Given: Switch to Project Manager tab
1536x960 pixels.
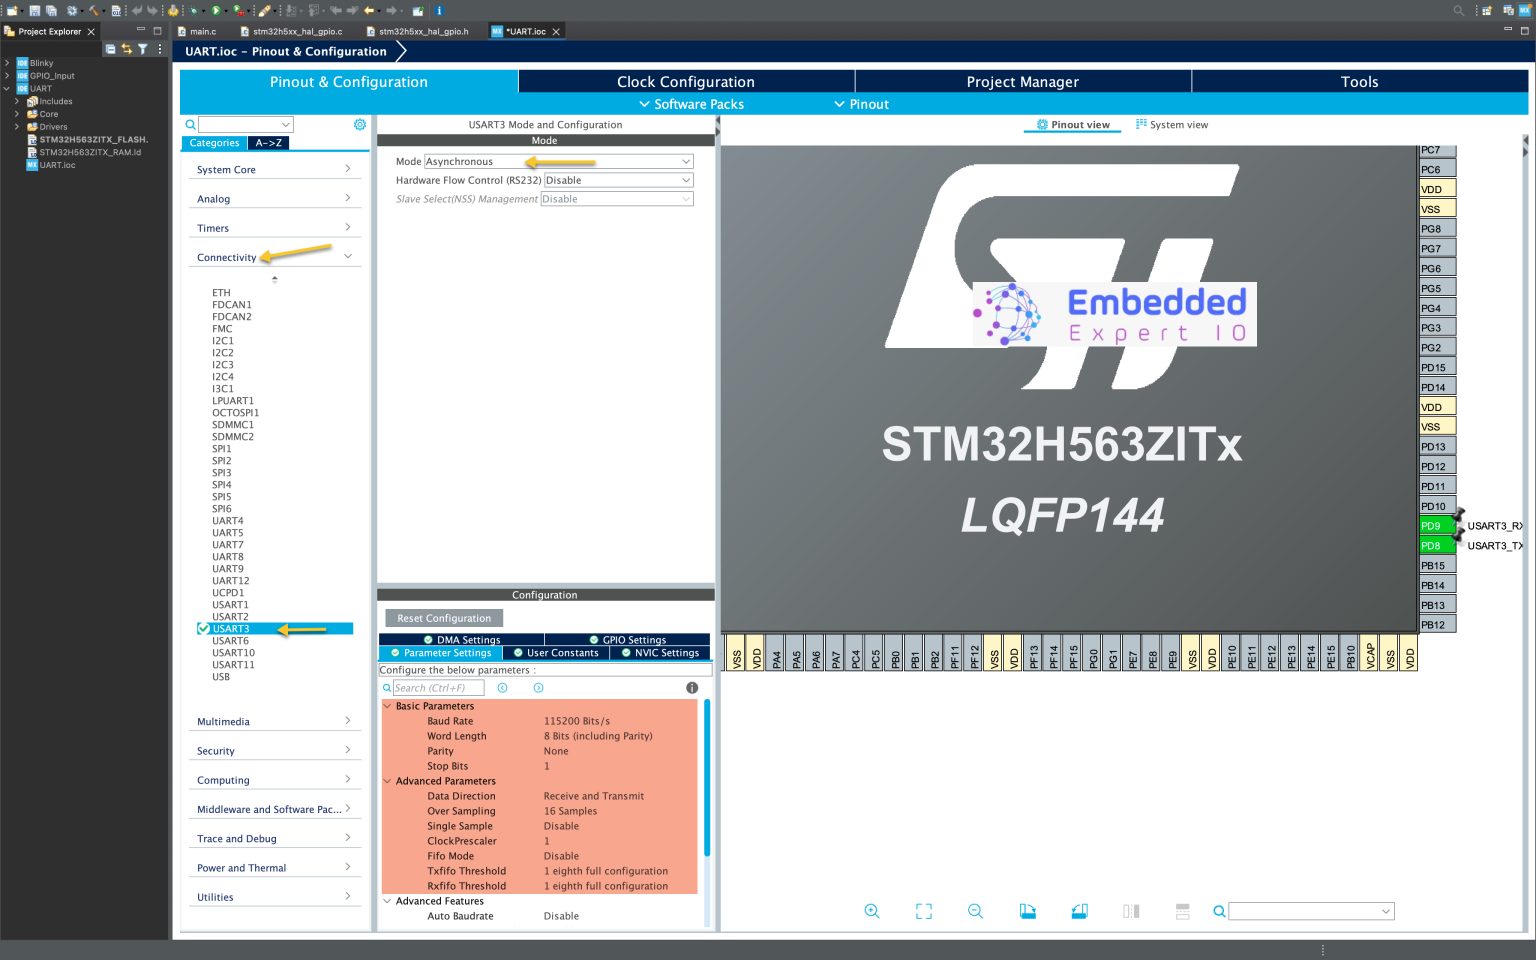Looking at the screenshot, I should tap(1022, 82).
